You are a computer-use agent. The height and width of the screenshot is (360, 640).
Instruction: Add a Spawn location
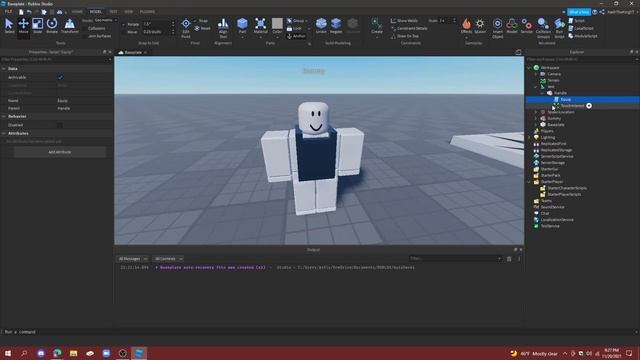pyautogui.click(x=480, y=26)
